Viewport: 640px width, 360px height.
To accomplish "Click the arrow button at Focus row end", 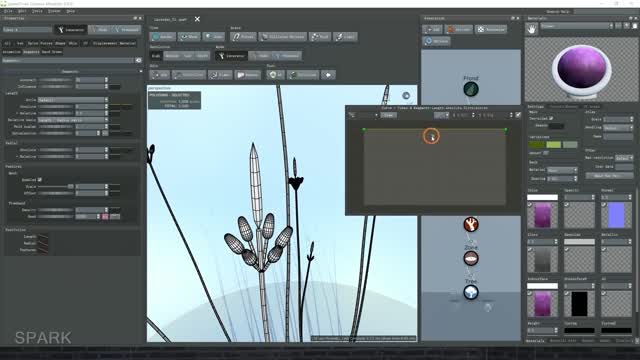I will [328, 75].
